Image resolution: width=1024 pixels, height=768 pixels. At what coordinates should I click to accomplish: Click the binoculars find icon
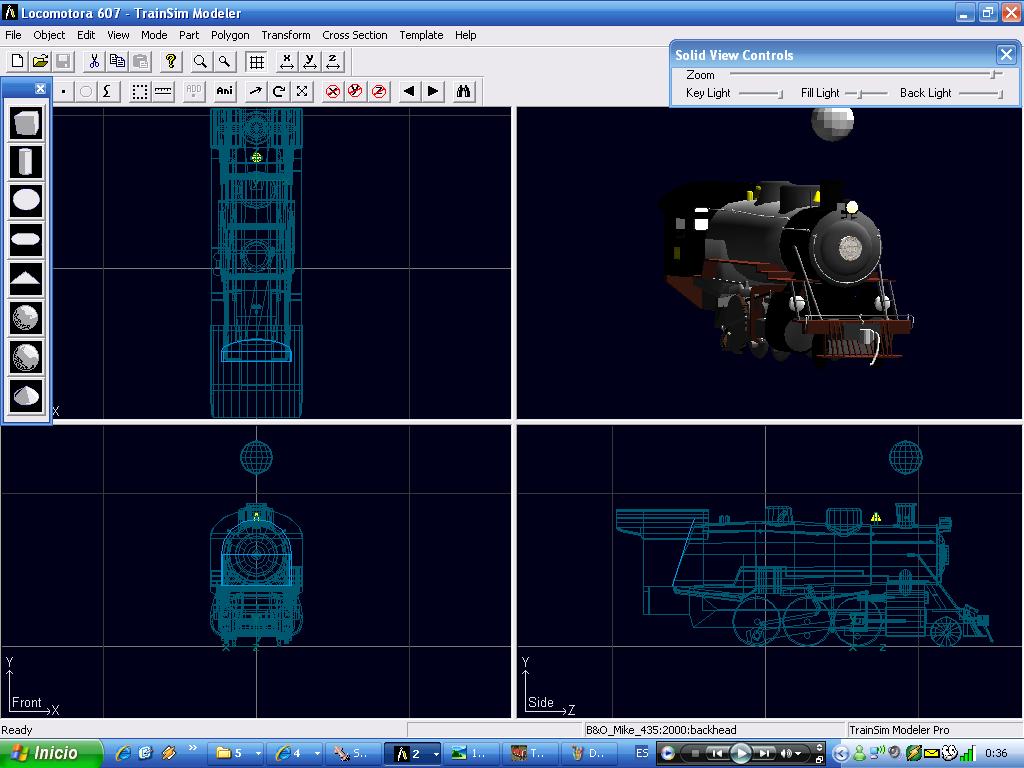tap(463, 91)
